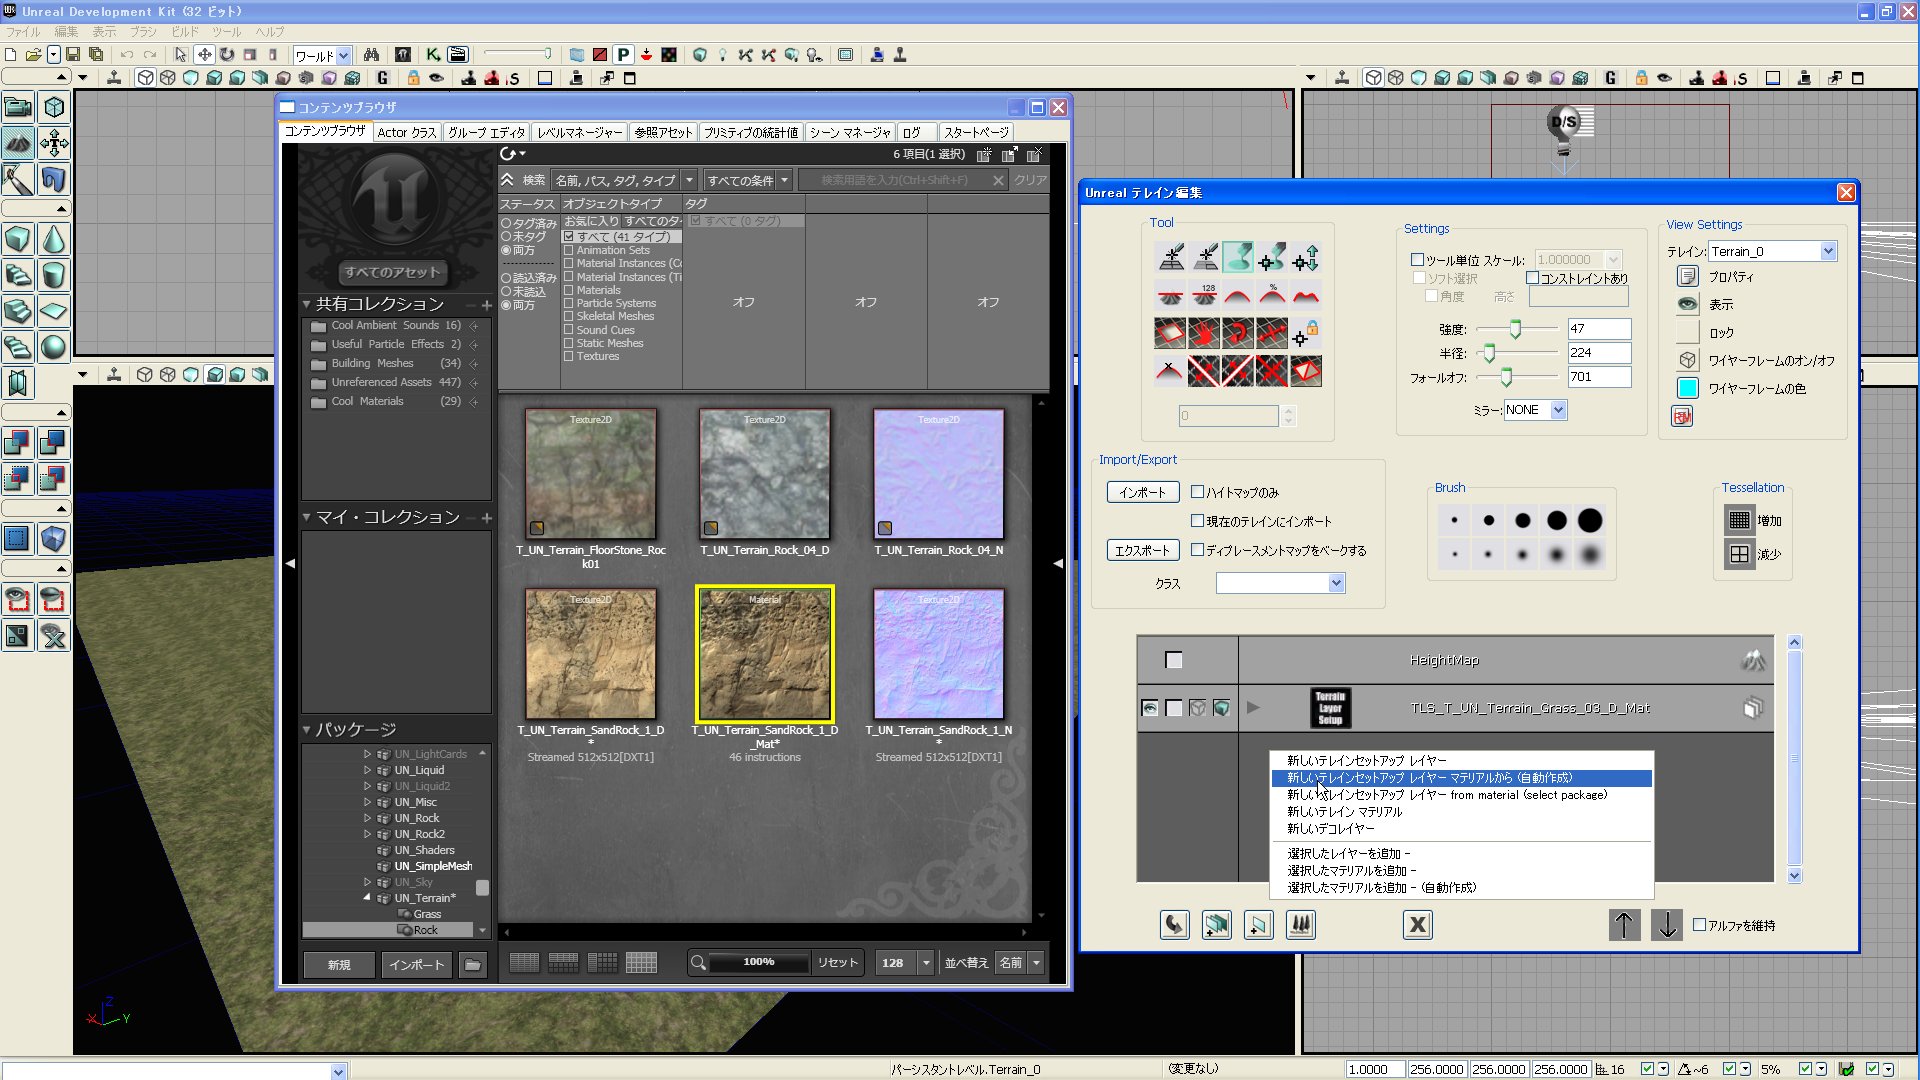This screenshot has height=1080, width=1920.
Task: Switch to the Actor クラス tab
Action: 407,132
